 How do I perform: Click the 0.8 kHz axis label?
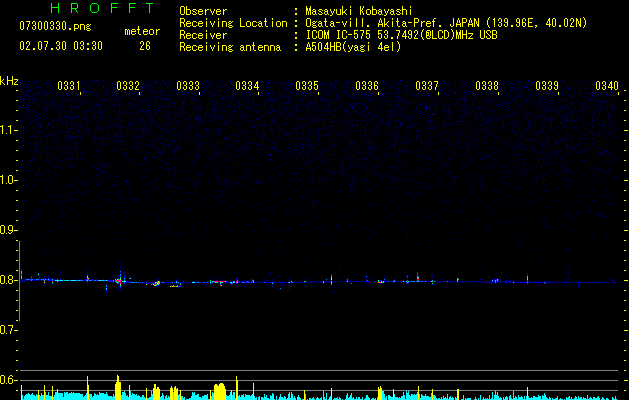[8, 280]
